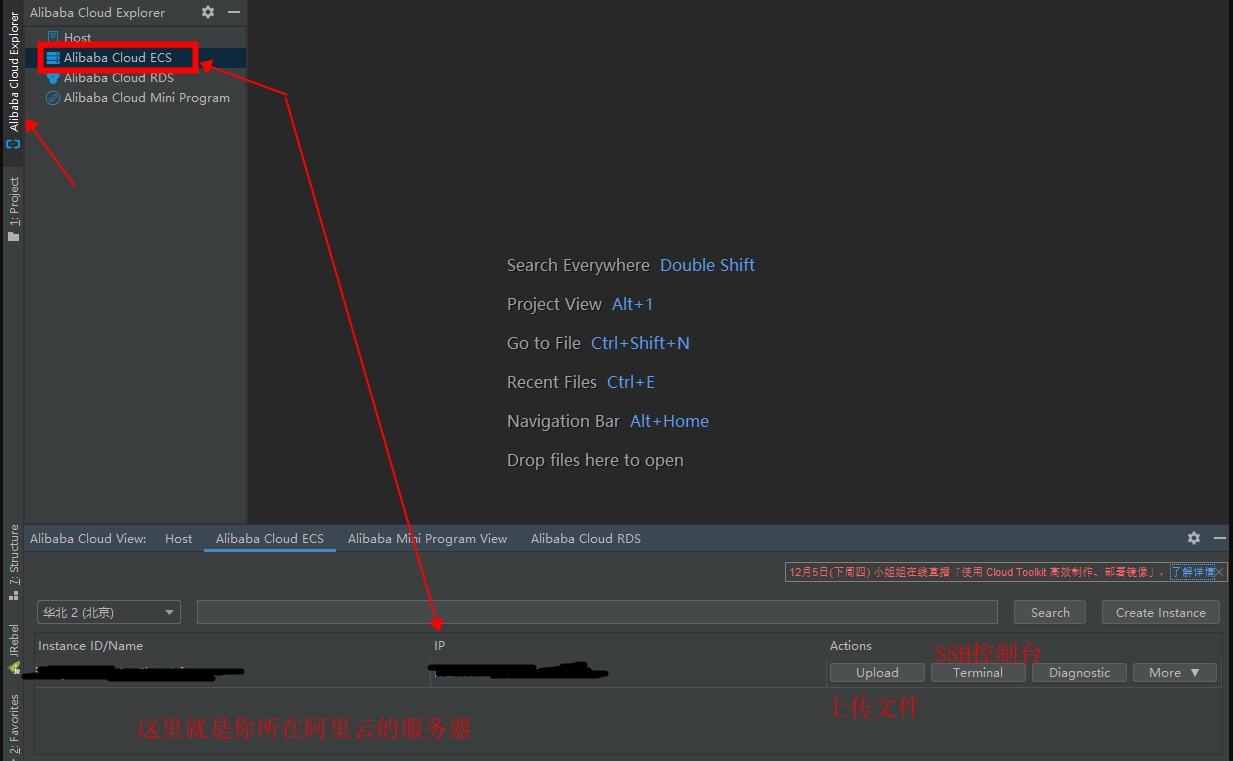Open the Project tool window
The width and height of the screenshot is (1233, 761).
point(14,208)
